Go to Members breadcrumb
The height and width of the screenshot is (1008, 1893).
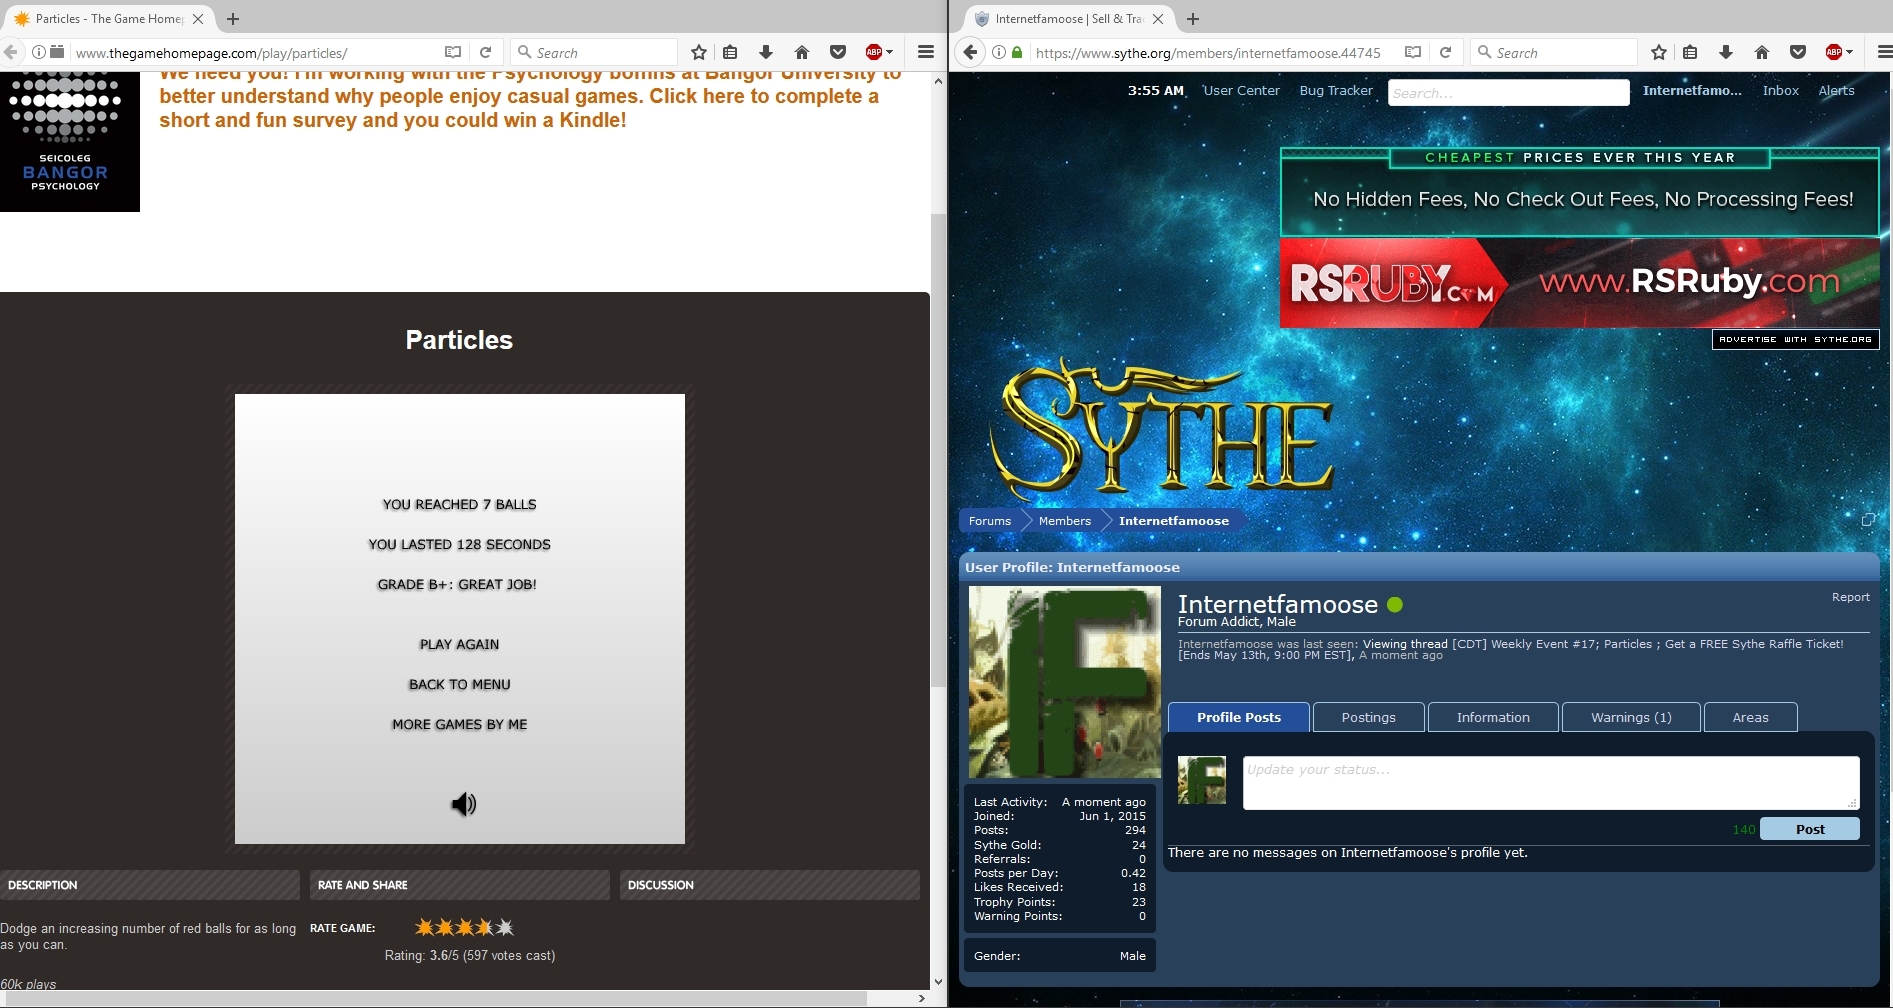[x=1064, y=520]
